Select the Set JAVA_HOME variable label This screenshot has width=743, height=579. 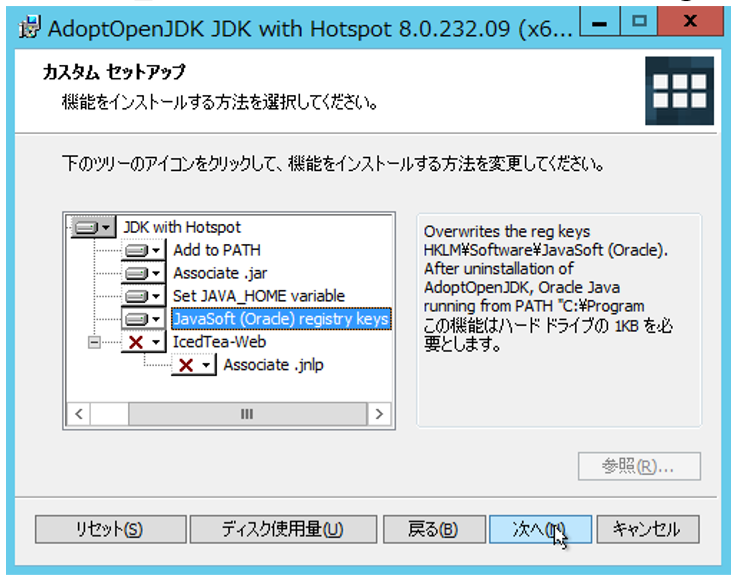[259, 296]
